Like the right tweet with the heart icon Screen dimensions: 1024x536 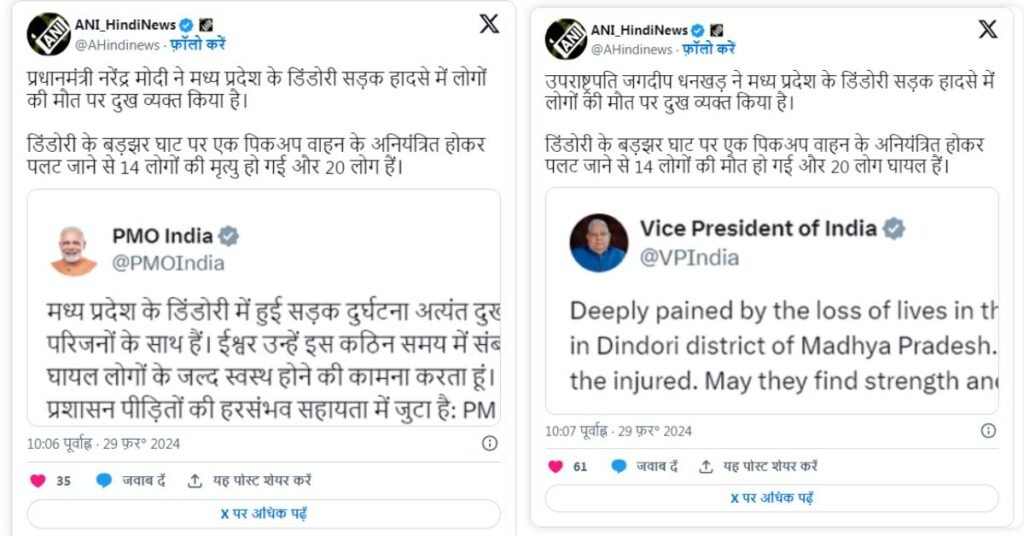pos(556,466)
